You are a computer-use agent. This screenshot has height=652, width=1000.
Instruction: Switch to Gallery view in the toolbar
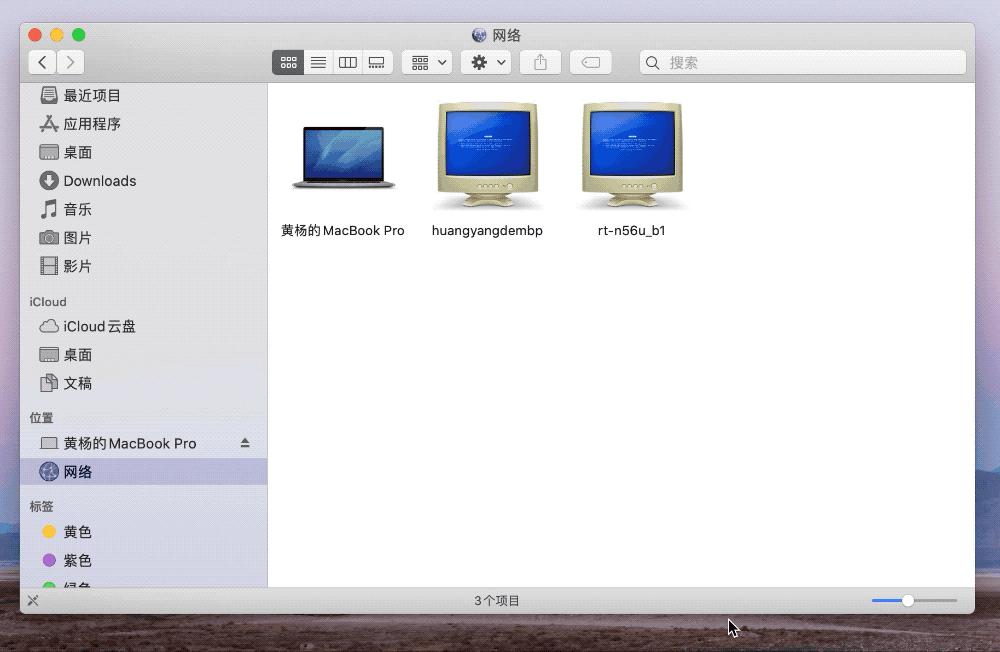tap(376, 62)
